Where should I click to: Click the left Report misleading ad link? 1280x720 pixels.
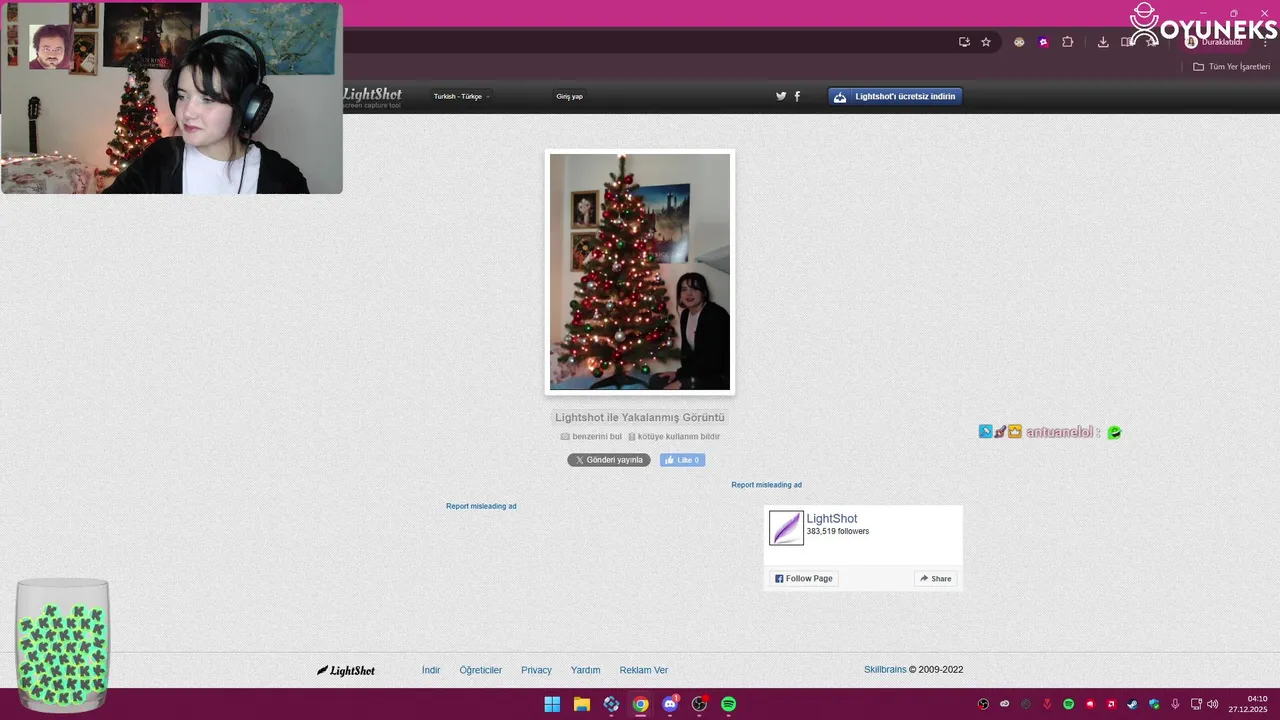click(x=481, y=506)
